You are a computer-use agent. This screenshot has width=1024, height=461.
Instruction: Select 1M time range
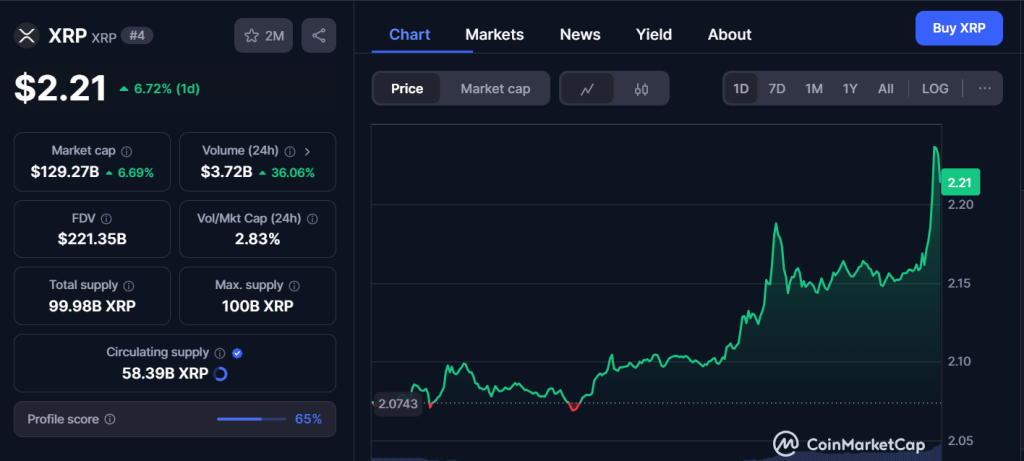pos(814,89)
